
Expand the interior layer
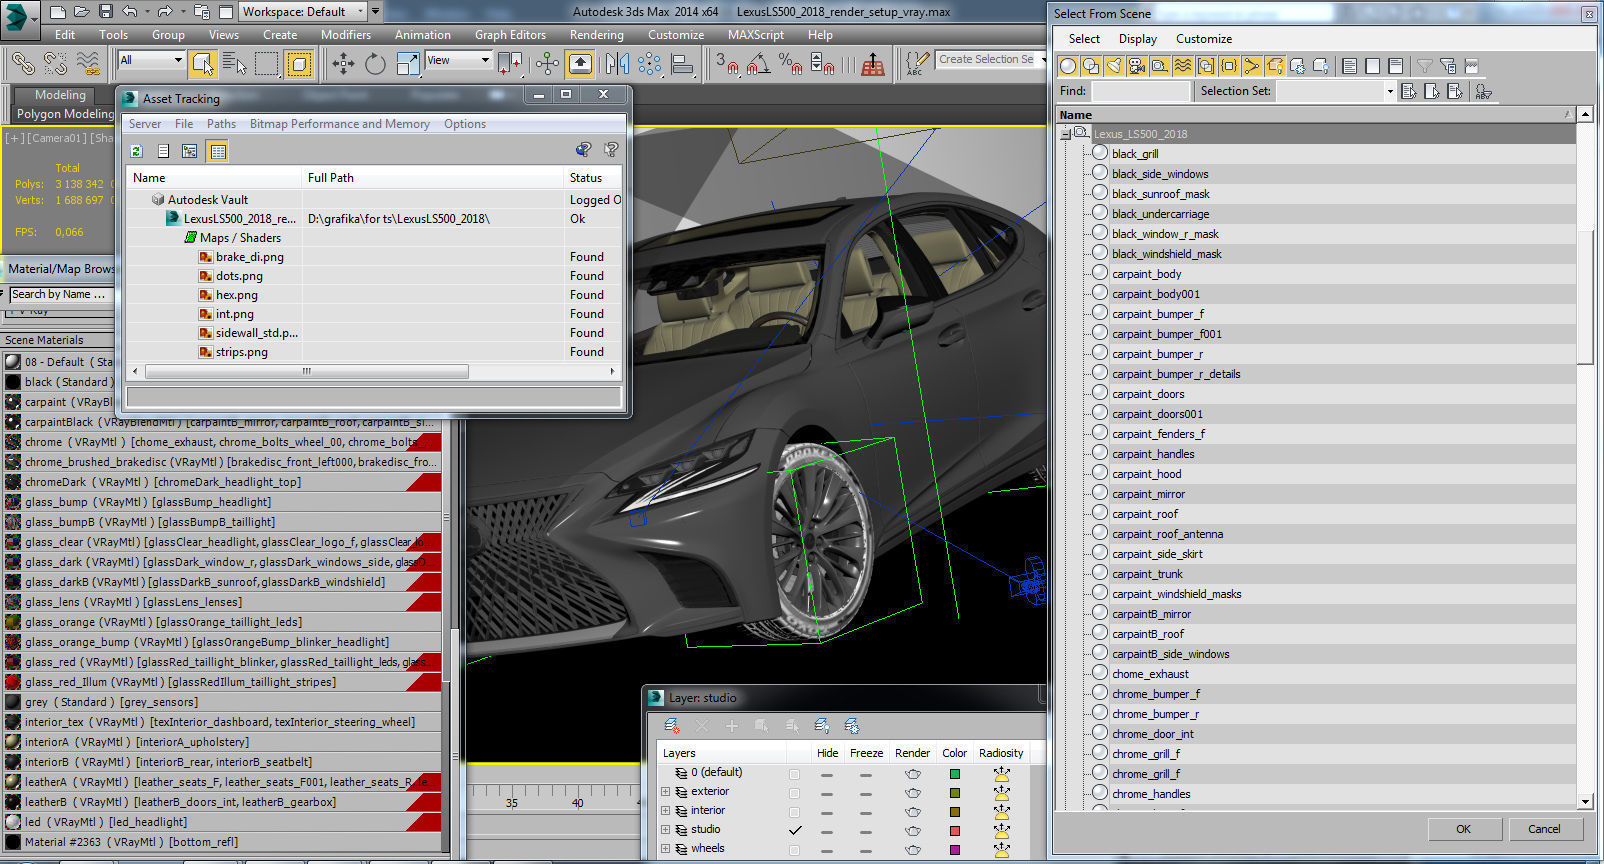coord(665,811)
